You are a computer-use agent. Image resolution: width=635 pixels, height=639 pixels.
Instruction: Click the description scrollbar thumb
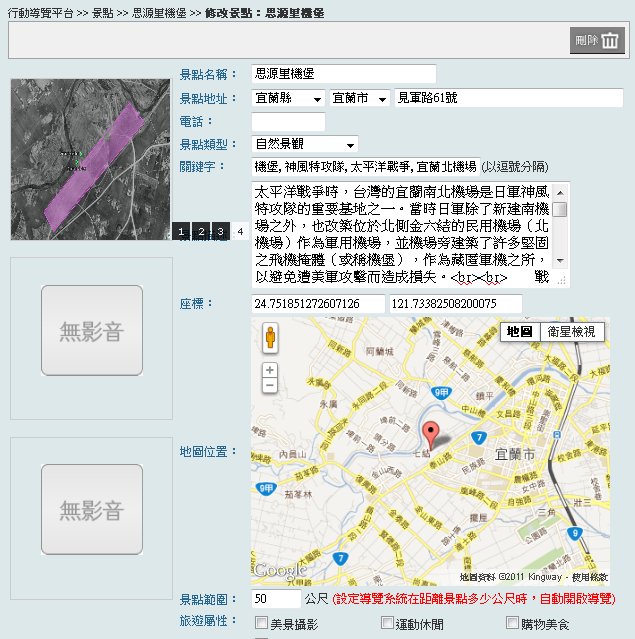560,209
